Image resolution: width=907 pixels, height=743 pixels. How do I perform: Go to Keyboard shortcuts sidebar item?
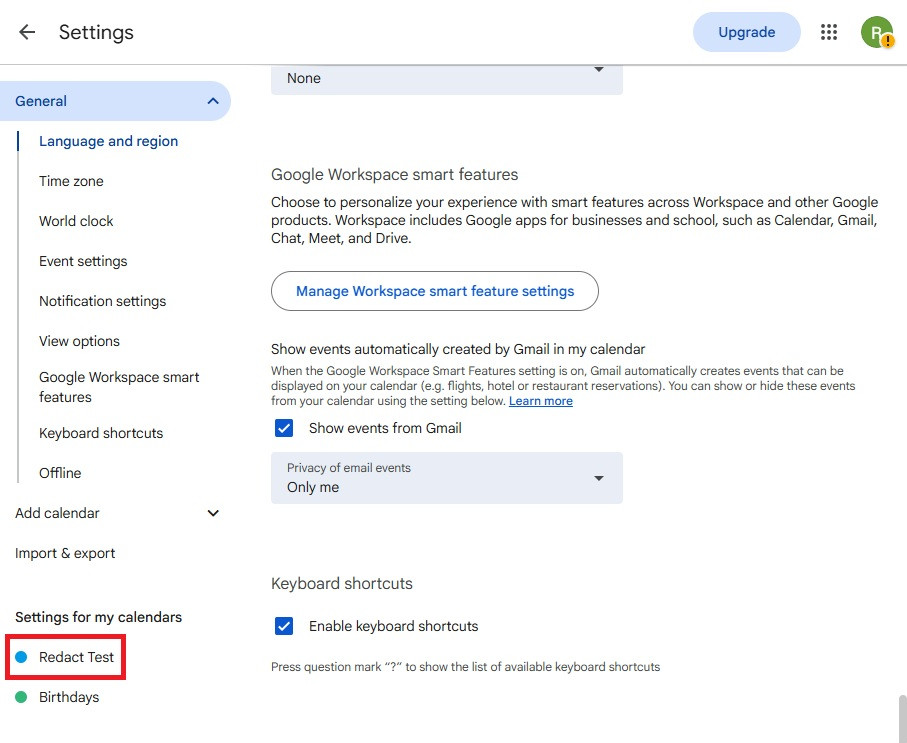tap(101, 433)
